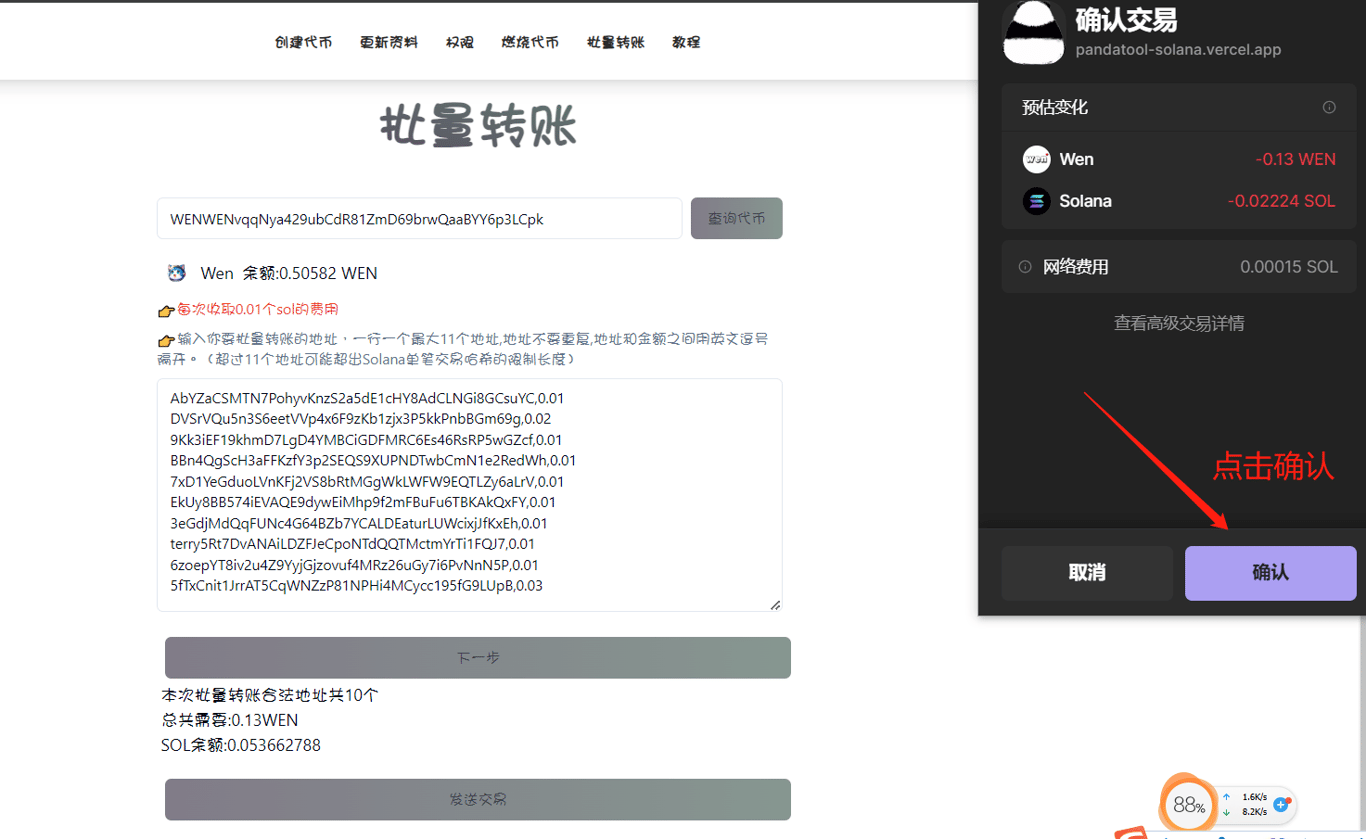Click the 确认交易 title in wallet popup
The height and width of the screenshot is (839, 1366).
click(x=1126, y=19)
